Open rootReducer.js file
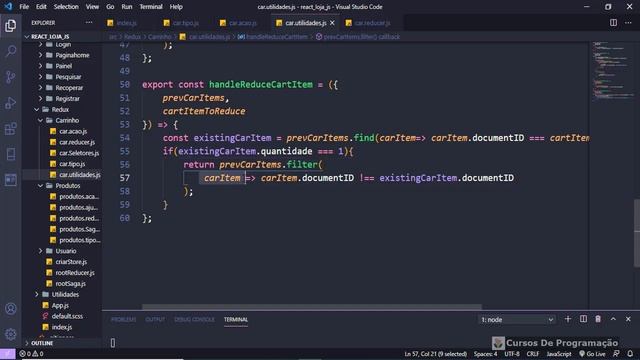Screen dimensions: 640x360 [75, 273]
